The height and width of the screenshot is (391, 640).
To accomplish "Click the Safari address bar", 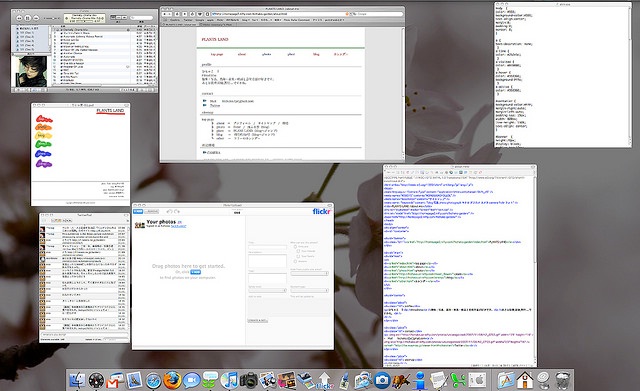I will [x=280, y=14].
